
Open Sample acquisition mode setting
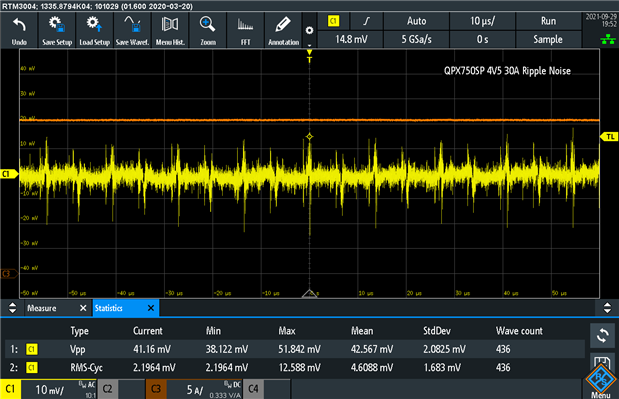(x=548, y=39)
